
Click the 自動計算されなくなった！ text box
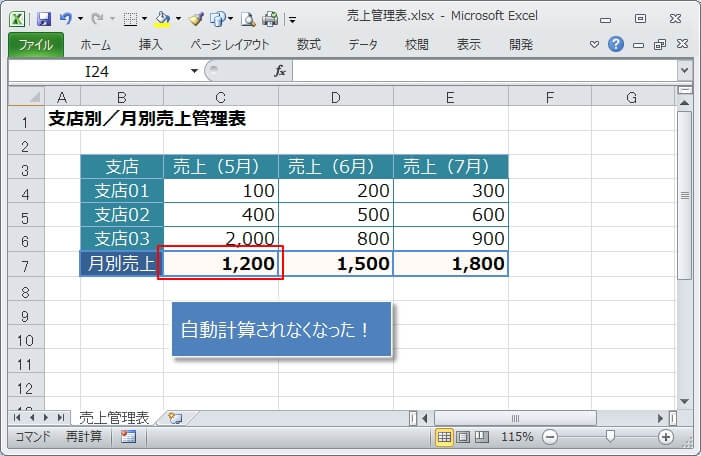pos(282,329)
